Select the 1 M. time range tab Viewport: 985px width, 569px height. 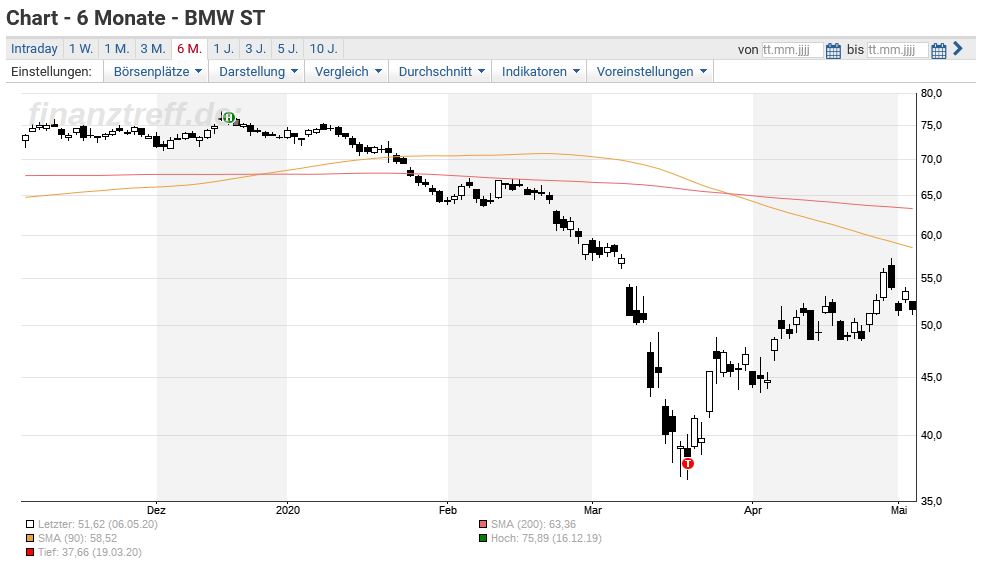[117, 49]
